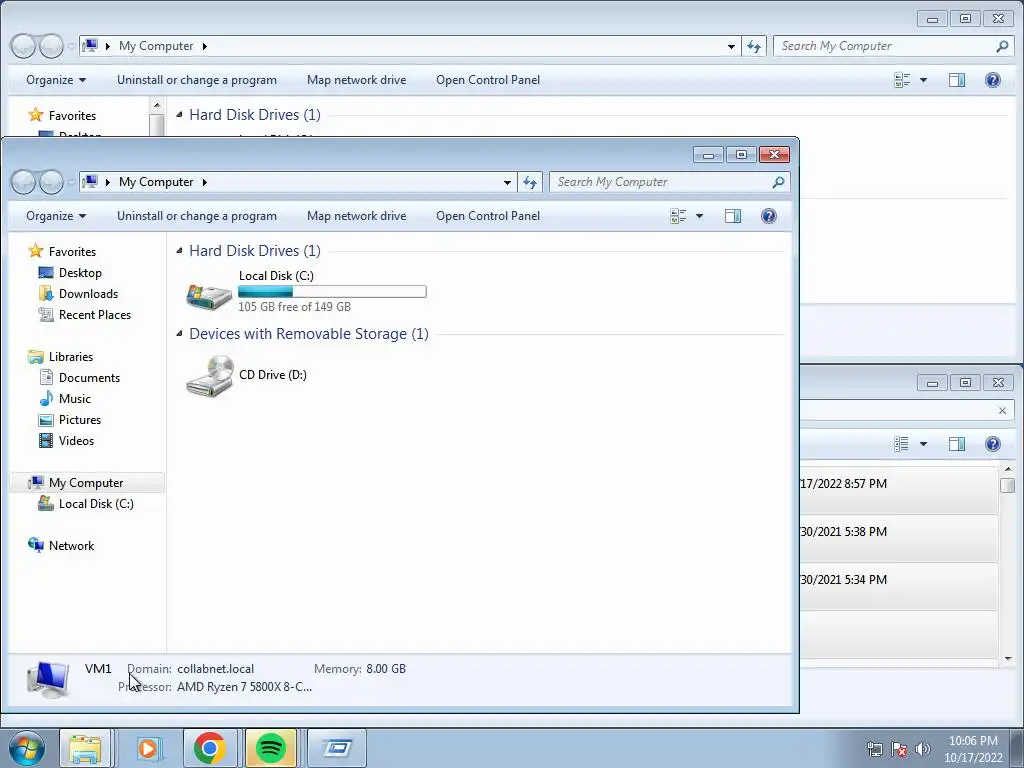Click search box in front My Computer window
Image resolution: width=1024 pixels, height=768 pixels.
(669, 182)
